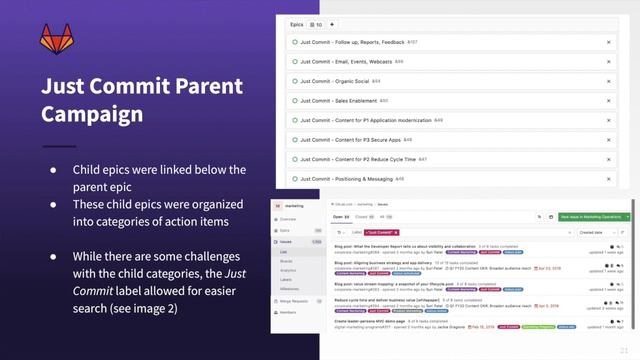The height and width of the screenshot is (360, 640).
Task: Open the Developer Report visibility blog post issue
Action: [x=405, y=247]
